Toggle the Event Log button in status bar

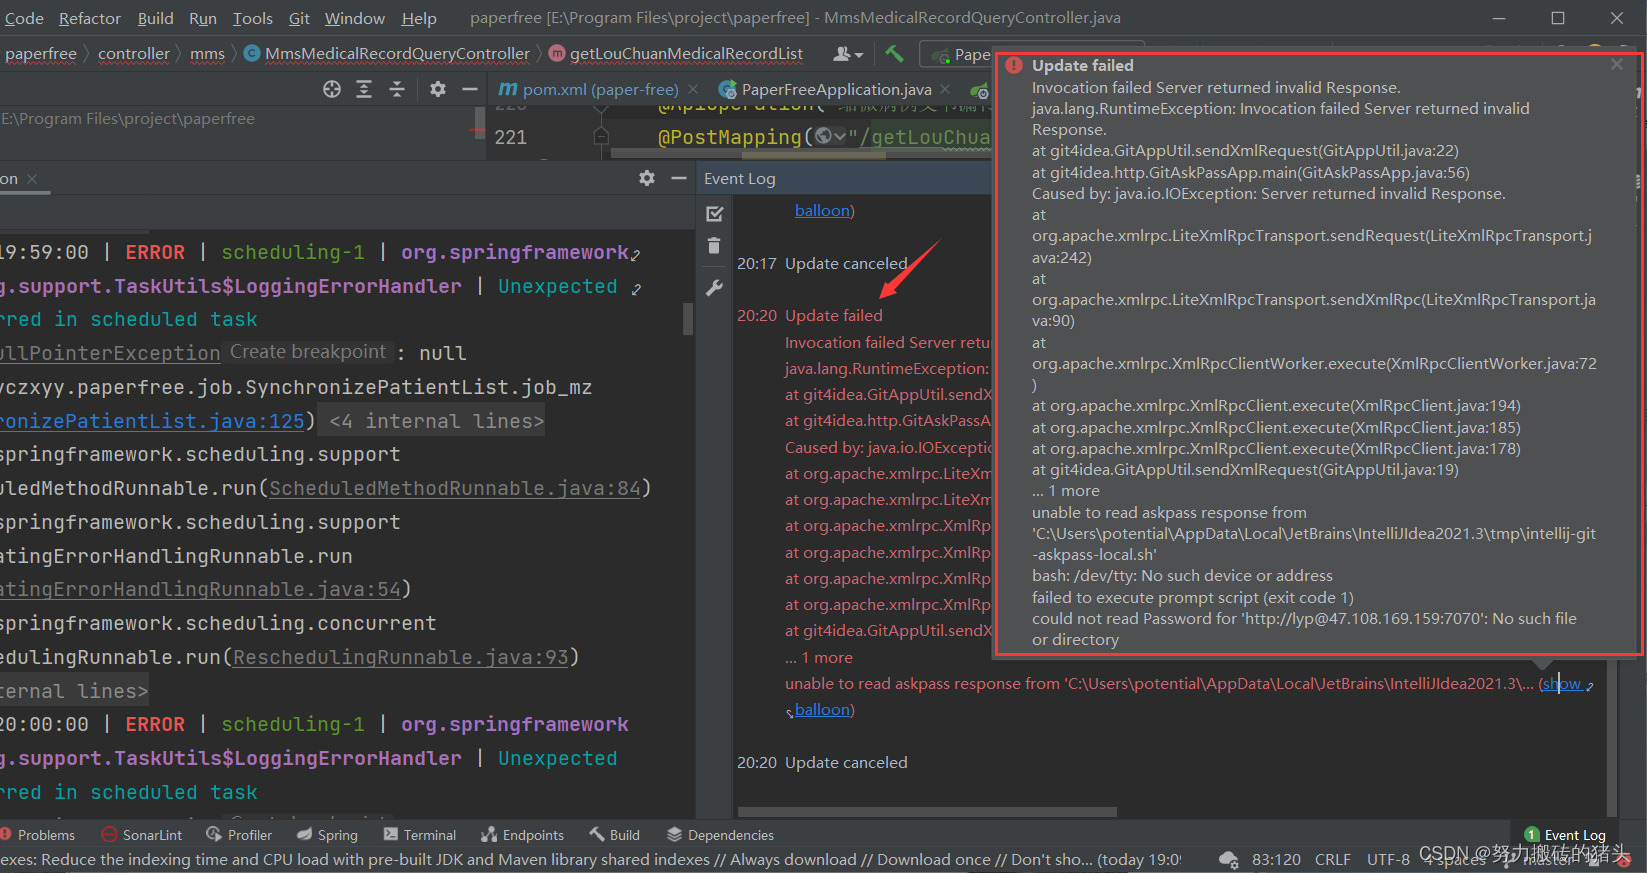click(x=1565, y=835)
